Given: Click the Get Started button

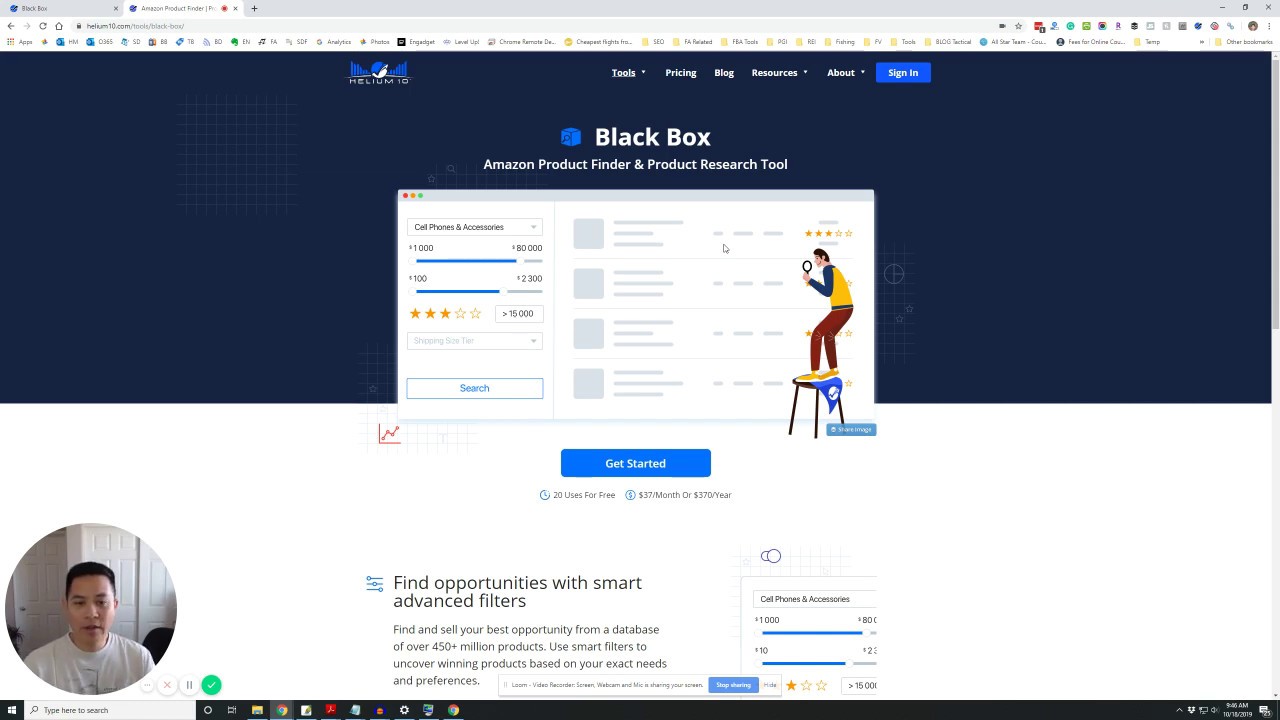Looking at the screenshot, I should [x=635, y=463].
